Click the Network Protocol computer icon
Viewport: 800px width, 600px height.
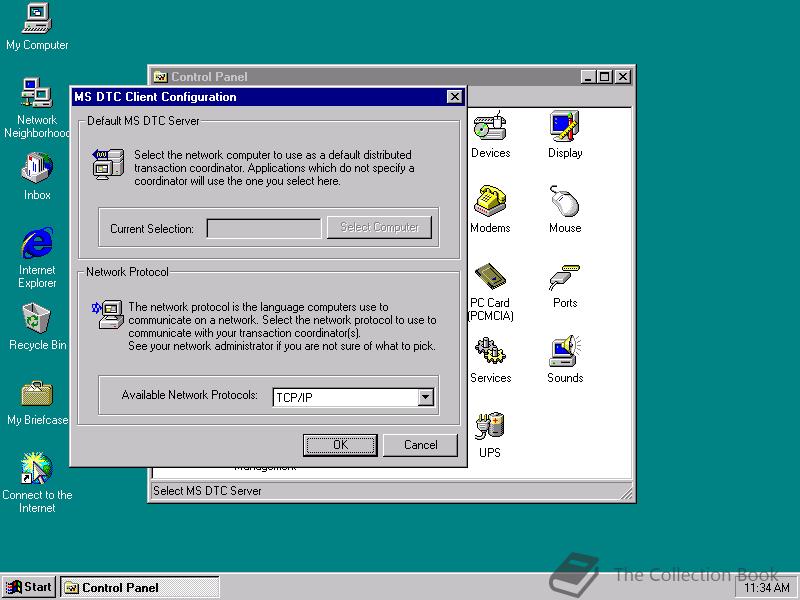[x=108, y=314]
